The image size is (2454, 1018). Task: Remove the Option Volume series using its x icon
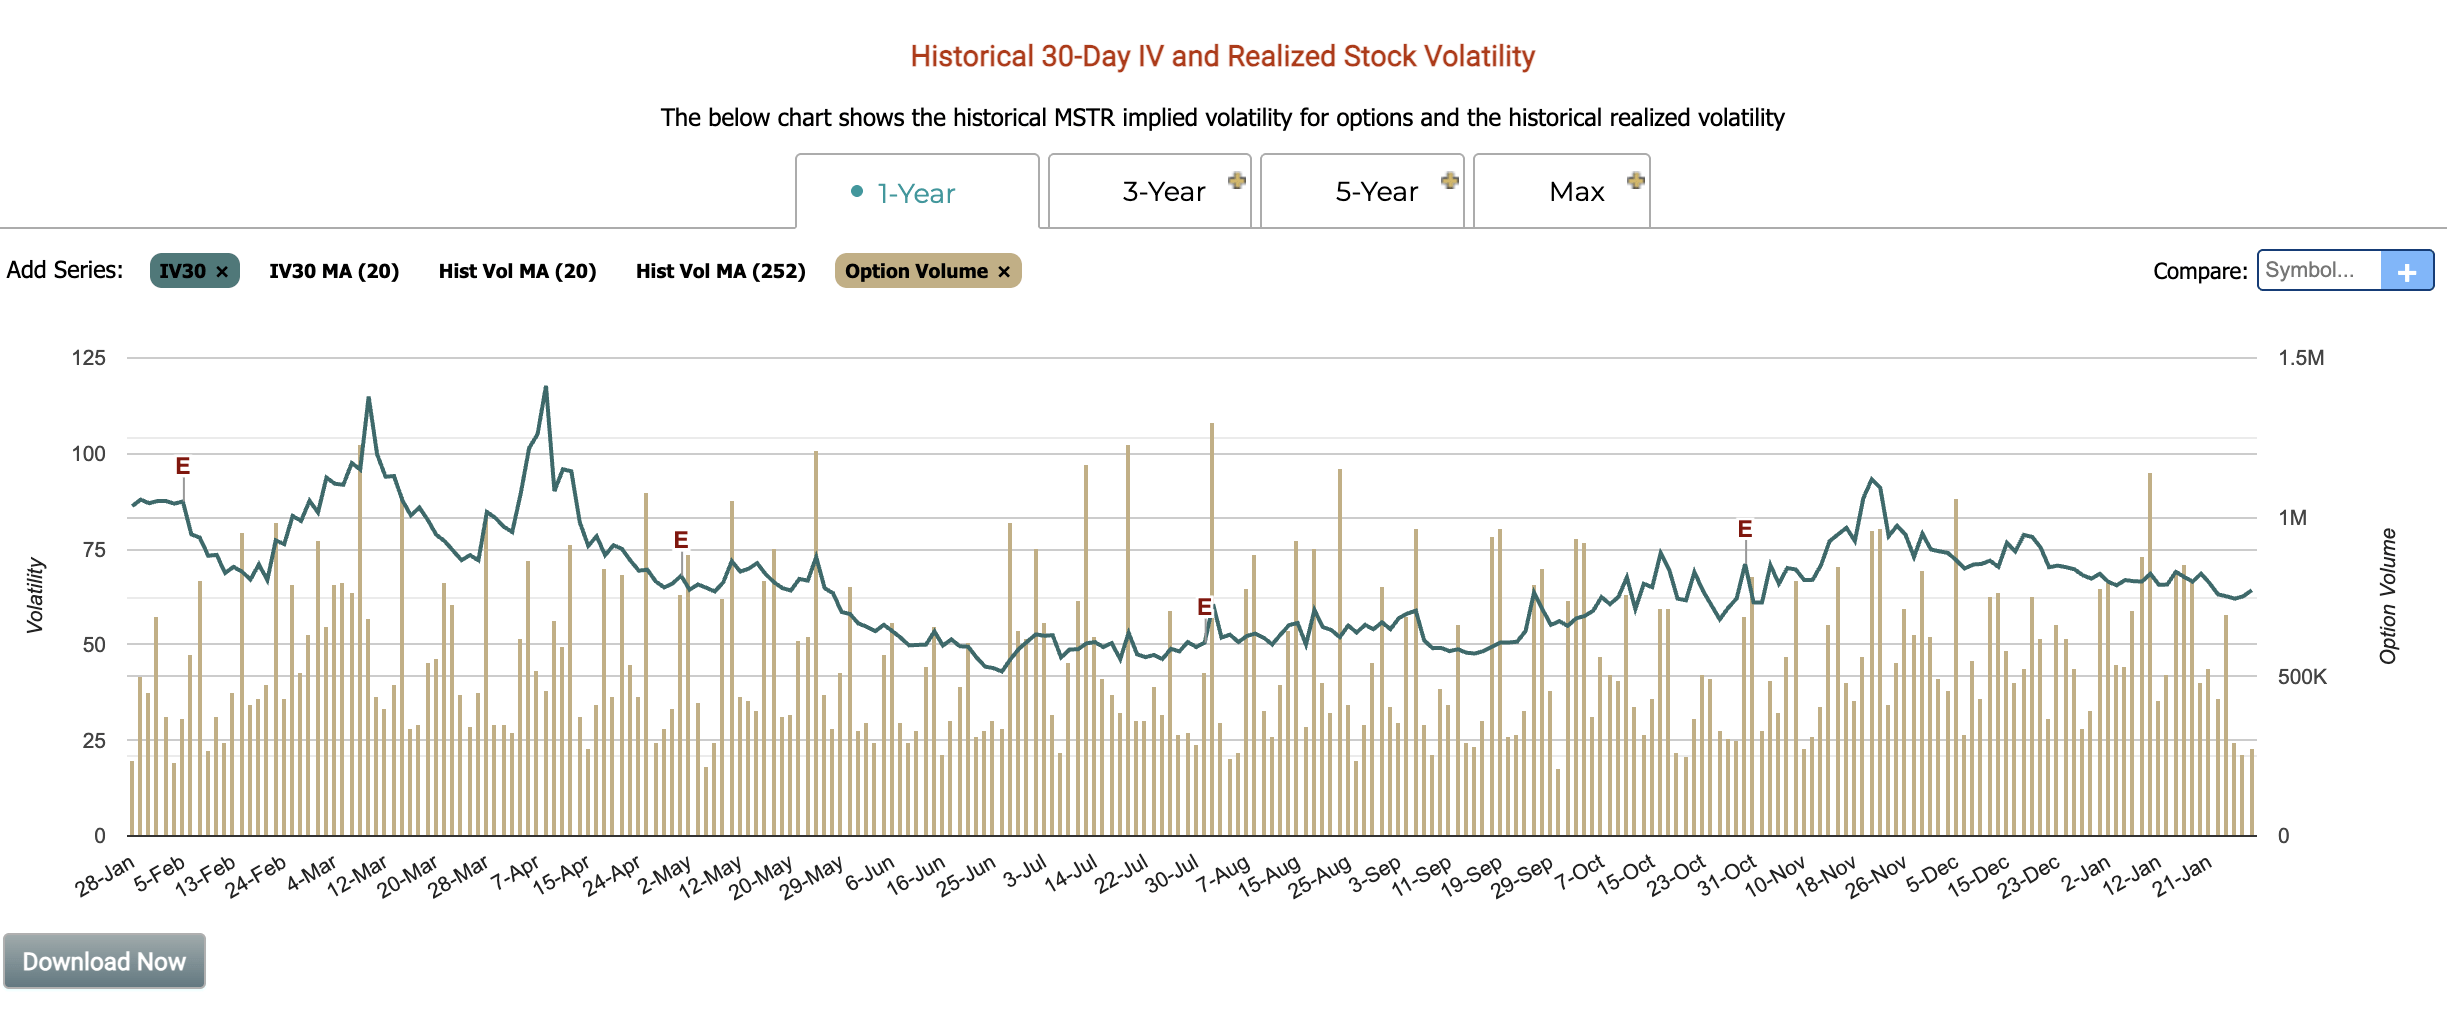tap(1003, 271)
